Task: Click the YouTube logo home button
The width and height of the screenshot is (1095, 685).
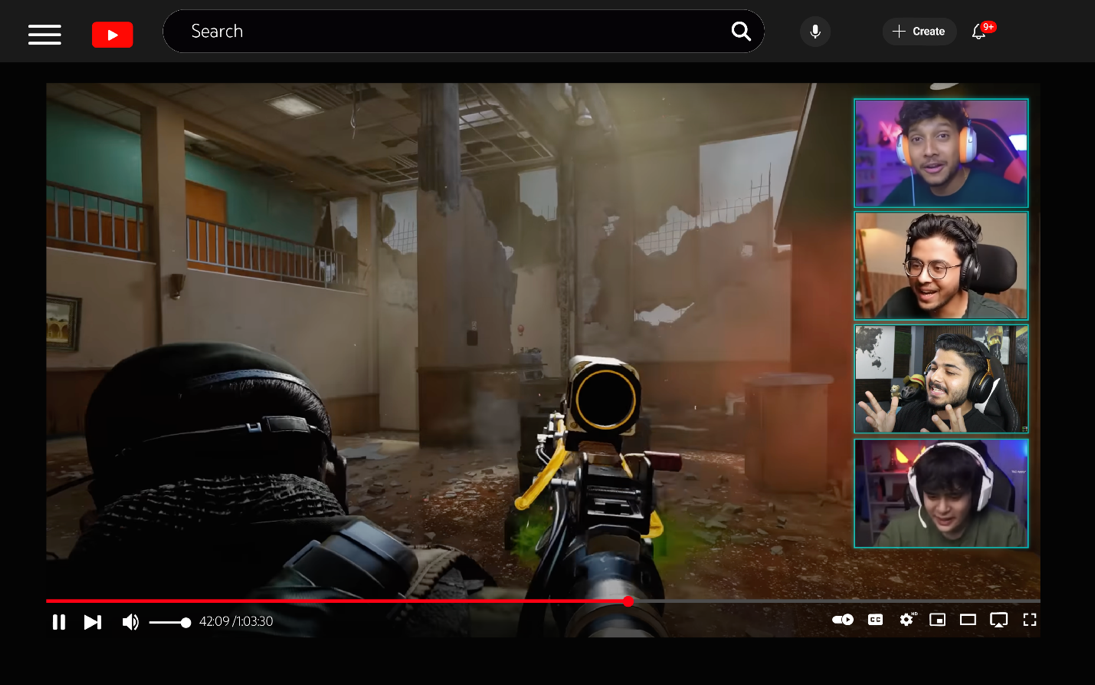Action: pos(112,34)
